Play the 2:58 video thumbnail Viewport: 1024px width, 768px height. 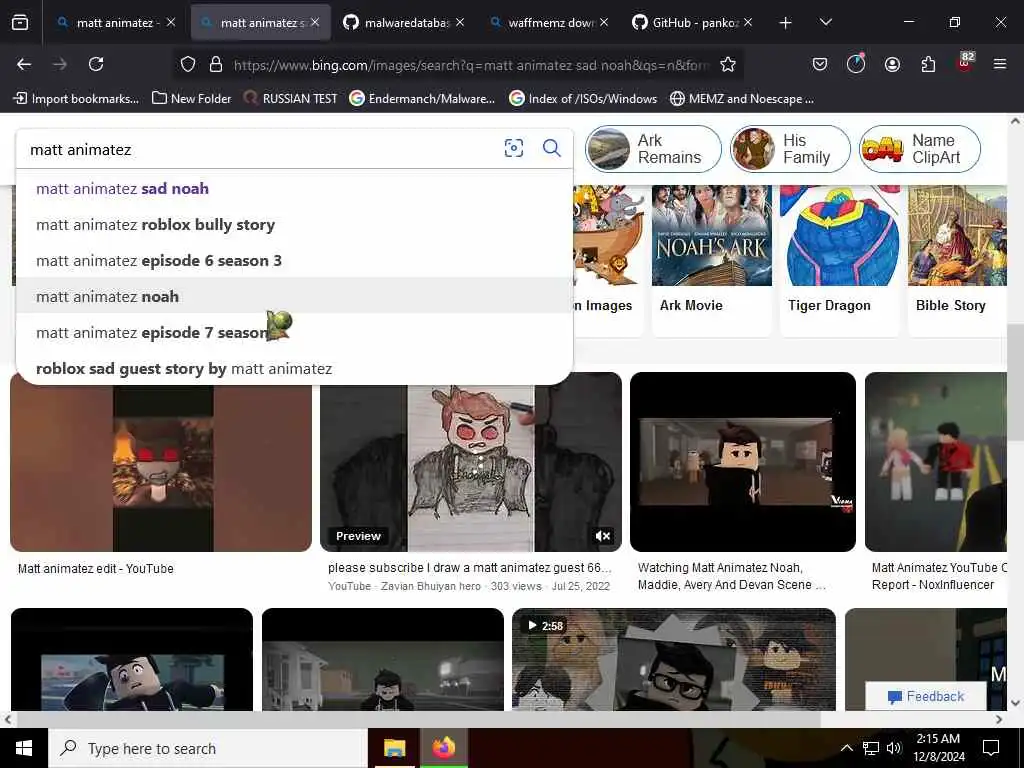pos(673,660)
